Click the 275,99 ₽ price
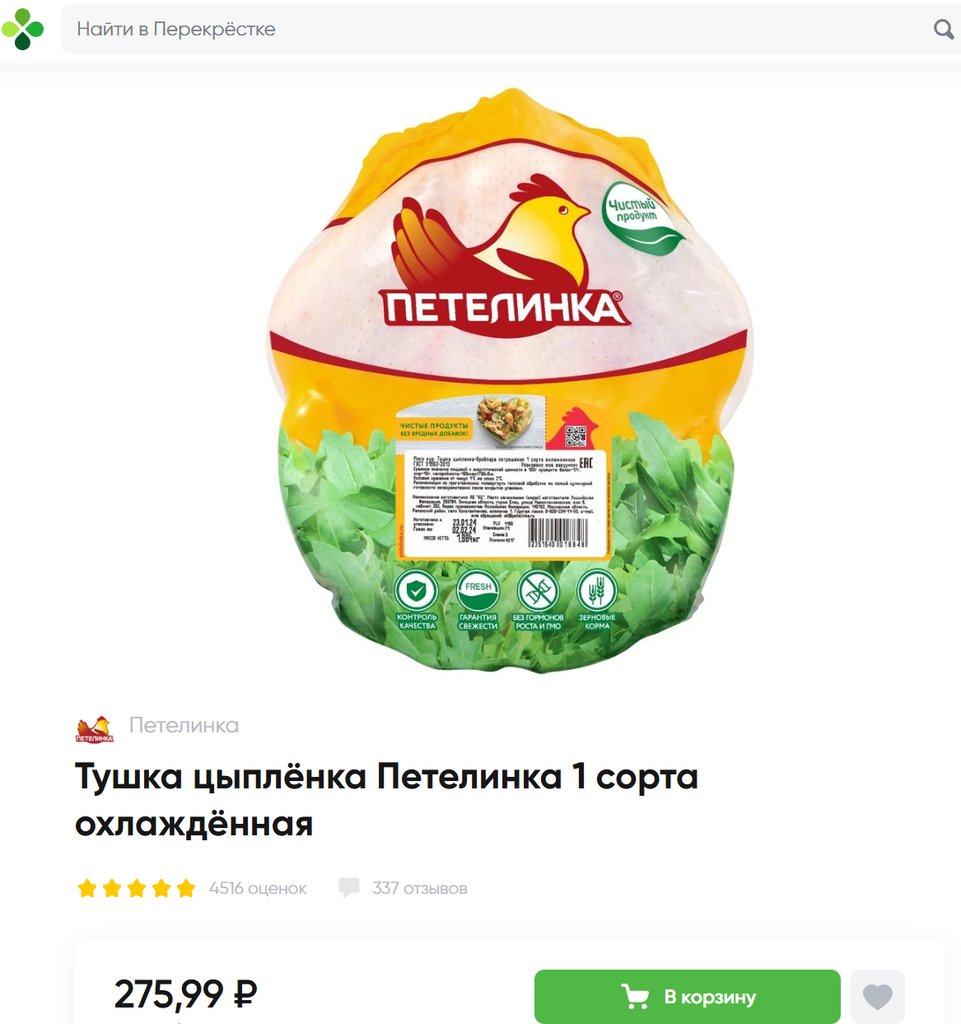The image size is (961, 1024). pos(186,994)
